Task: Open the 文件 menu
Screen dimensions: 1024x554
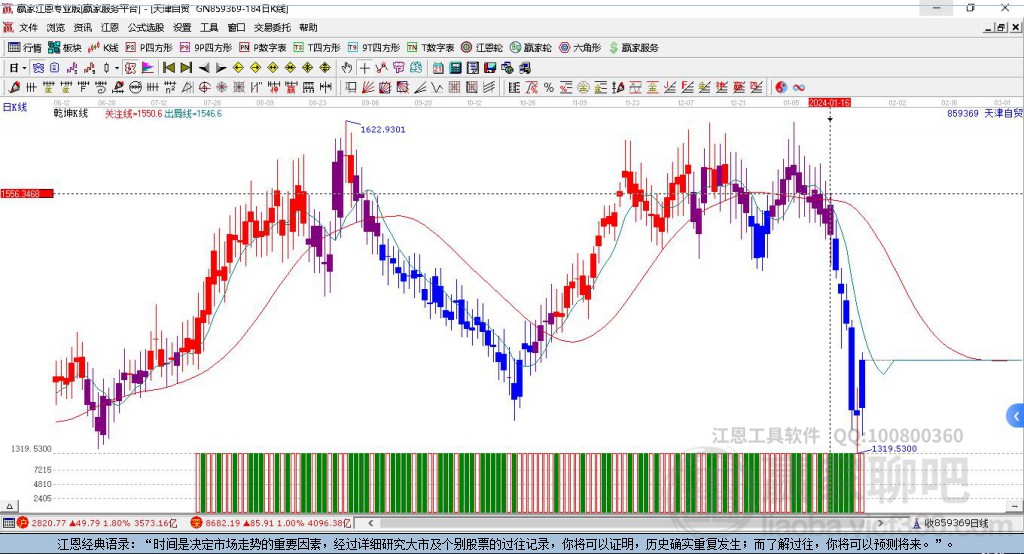Action: point(28,27)
